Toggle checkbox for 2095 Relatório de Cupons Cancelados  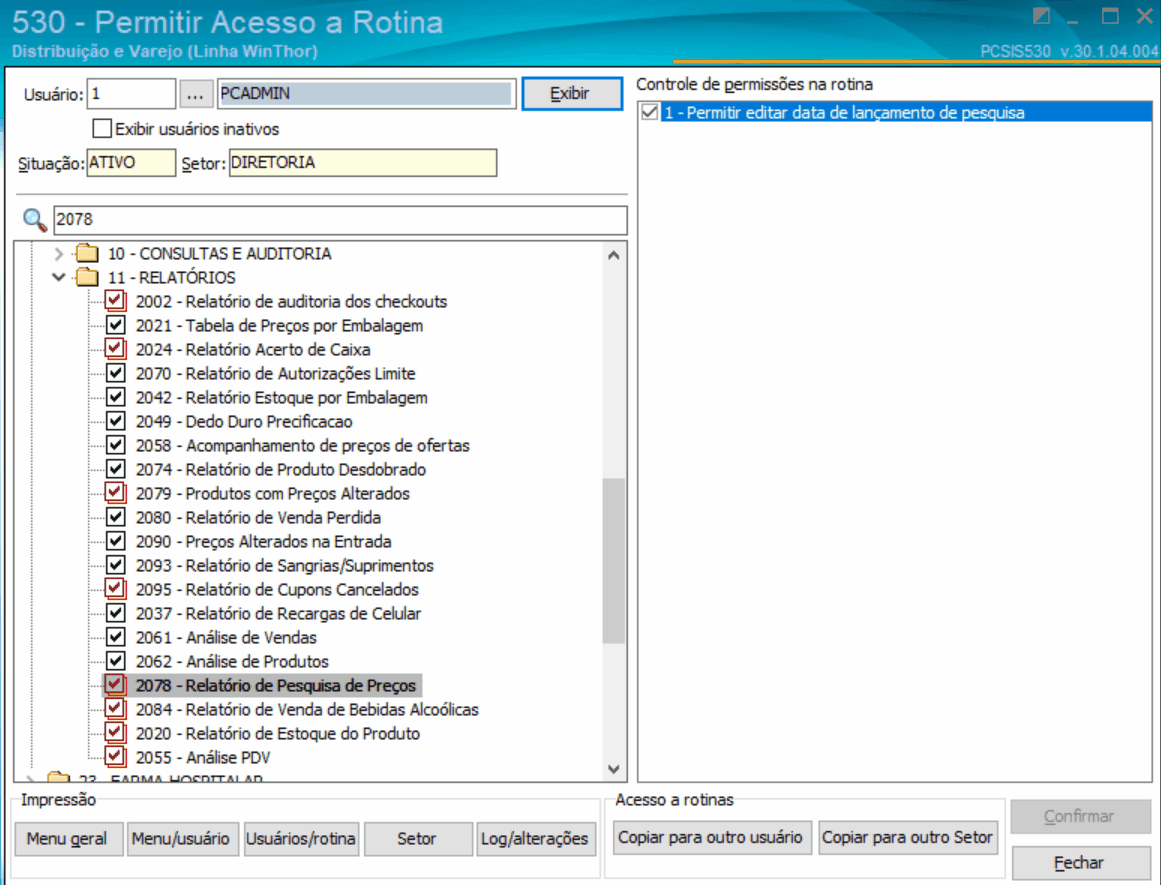coord(116,589)
